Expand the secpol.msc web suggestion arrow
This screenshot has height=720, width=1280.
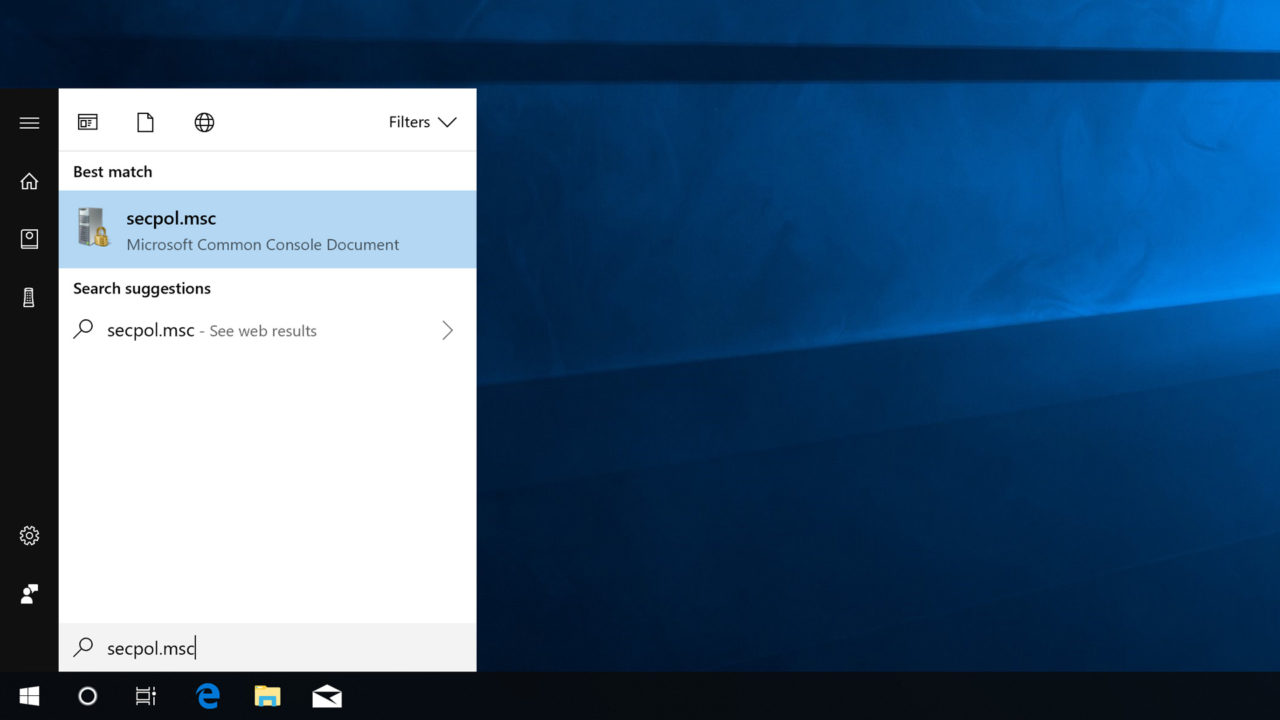[x=447, y=330]
